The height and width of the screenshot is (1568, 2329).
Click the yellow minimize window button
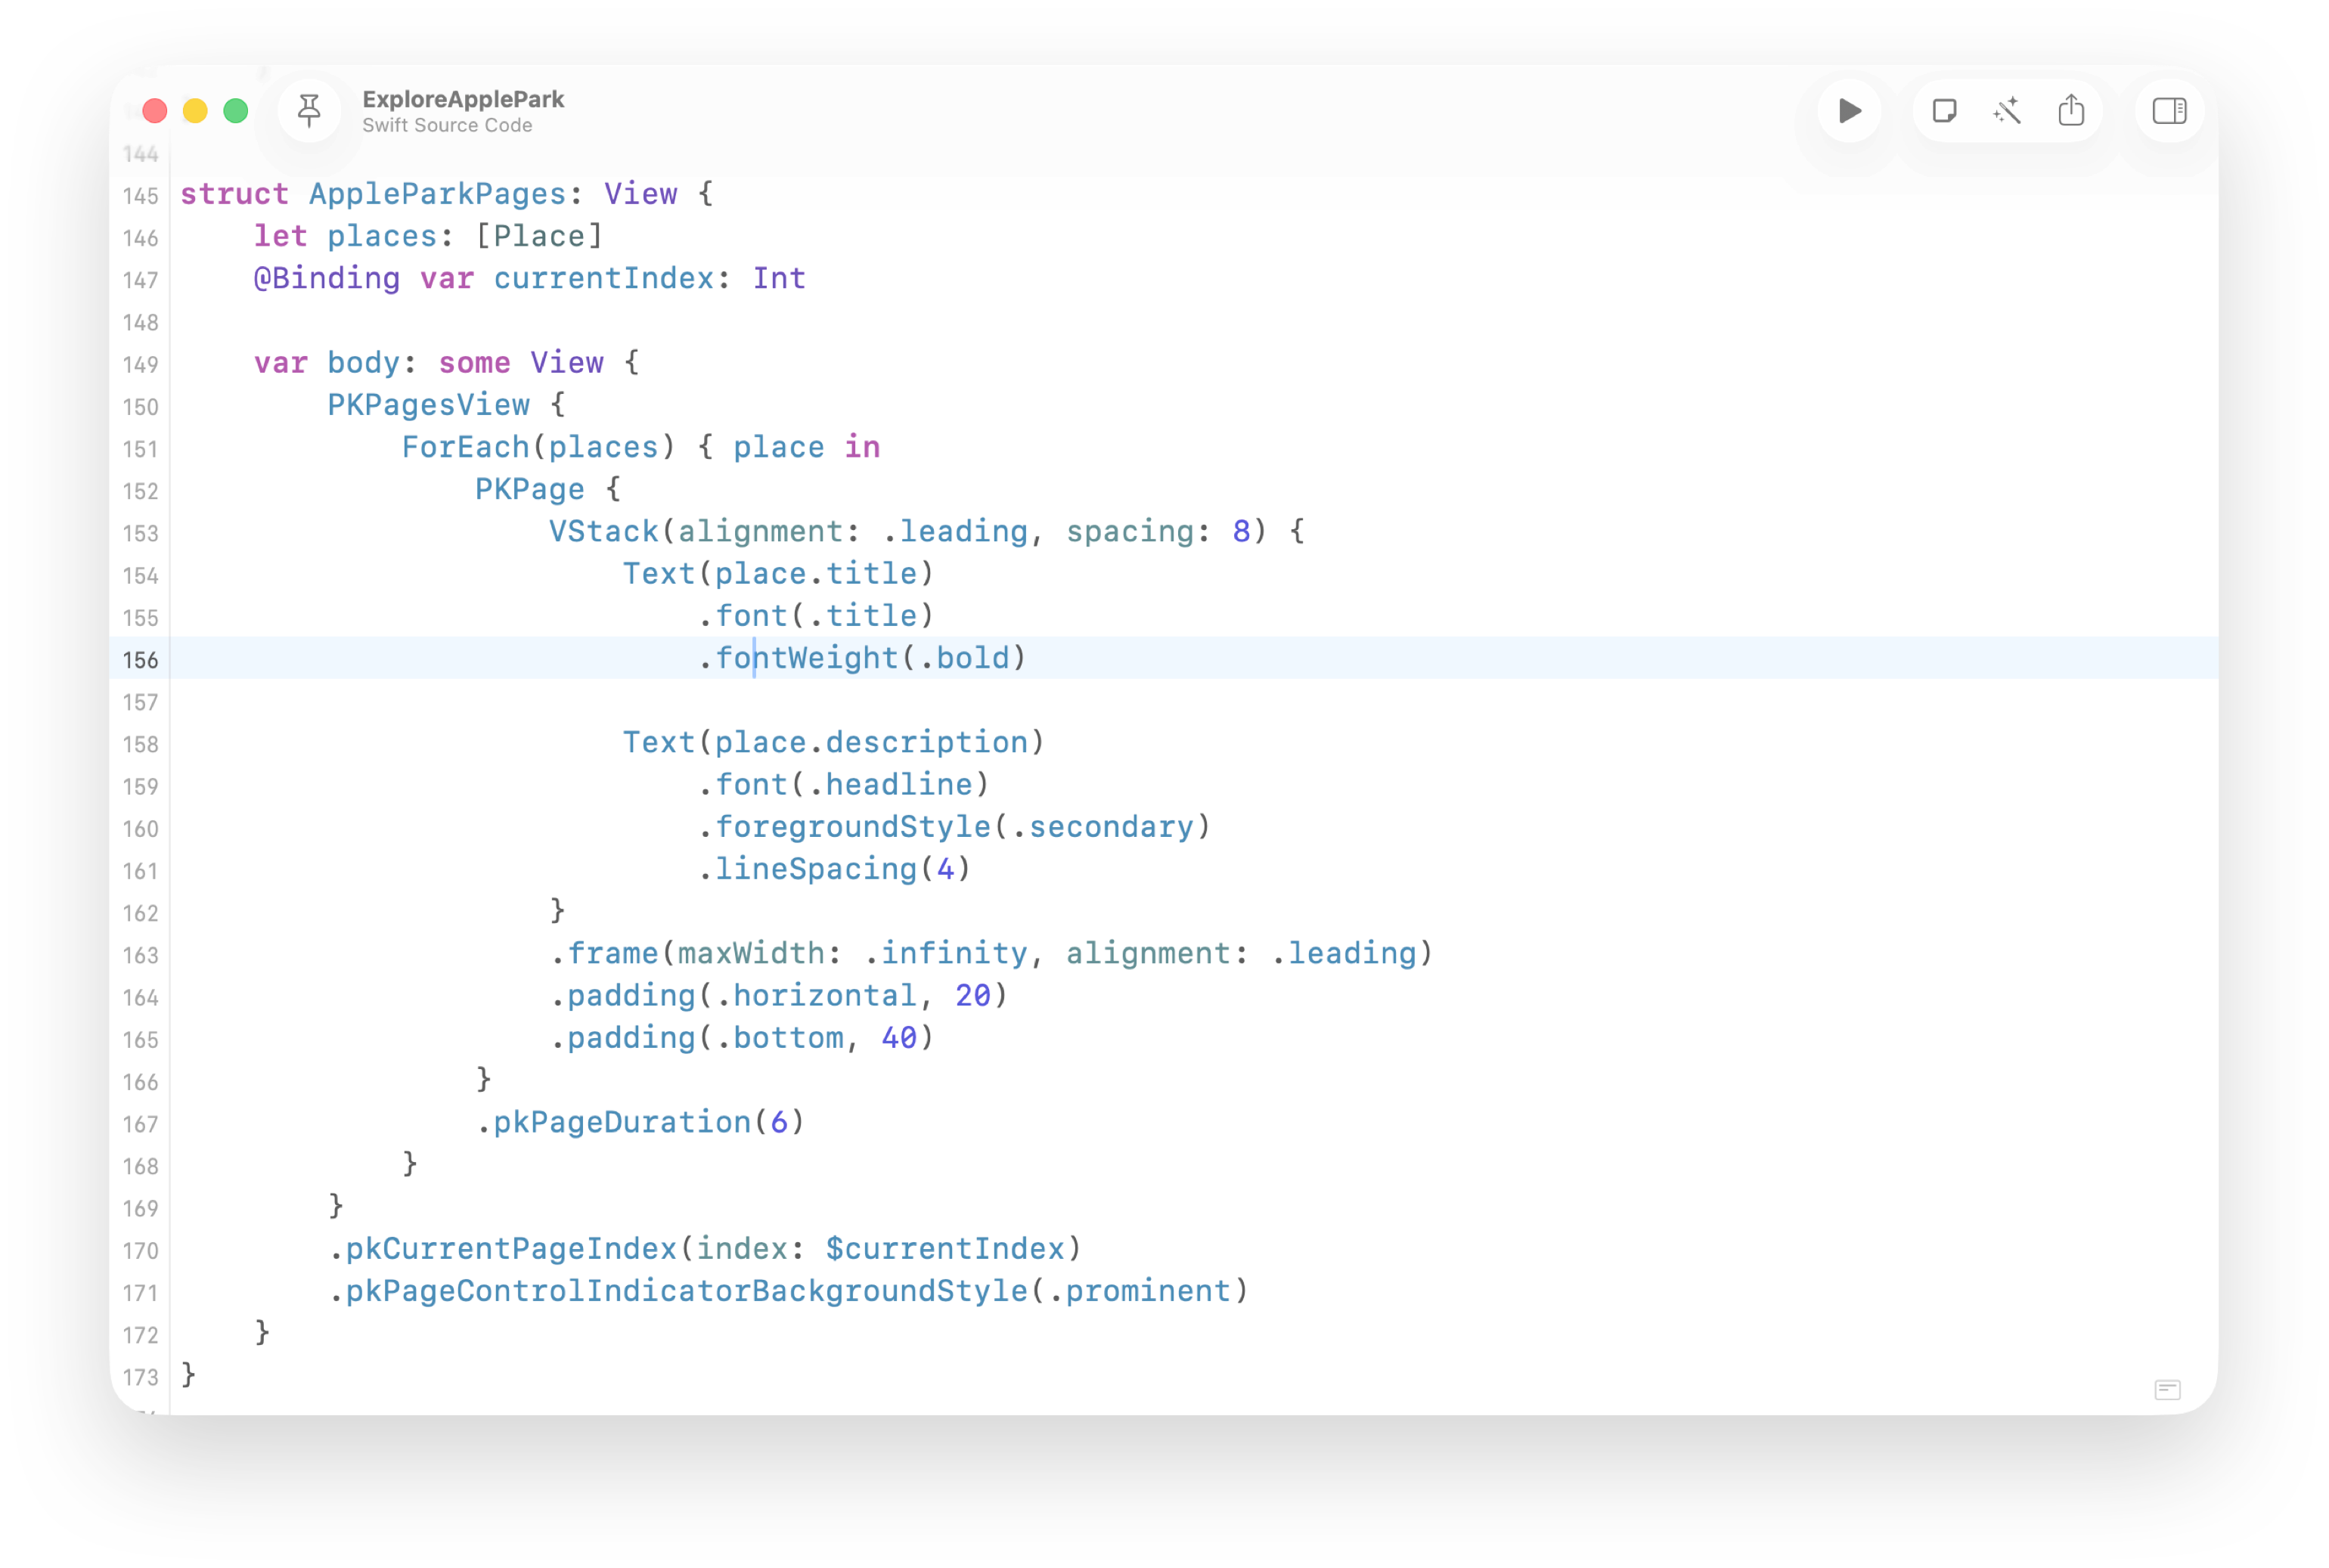(x=195, y=111)
